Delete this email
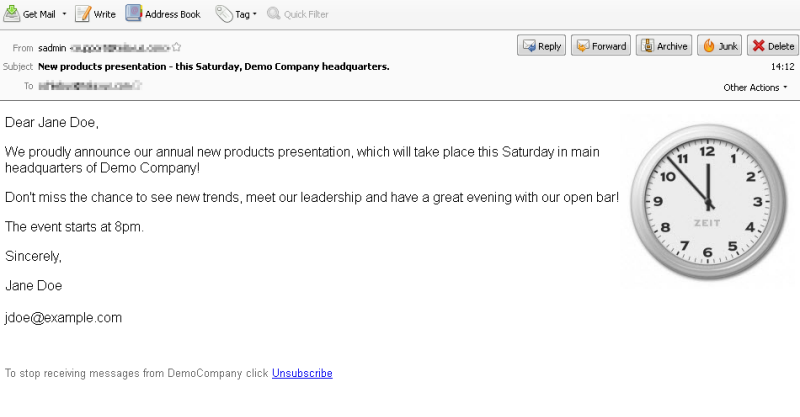Viewport: 800px width, 417px height. [x=772, y=46]
